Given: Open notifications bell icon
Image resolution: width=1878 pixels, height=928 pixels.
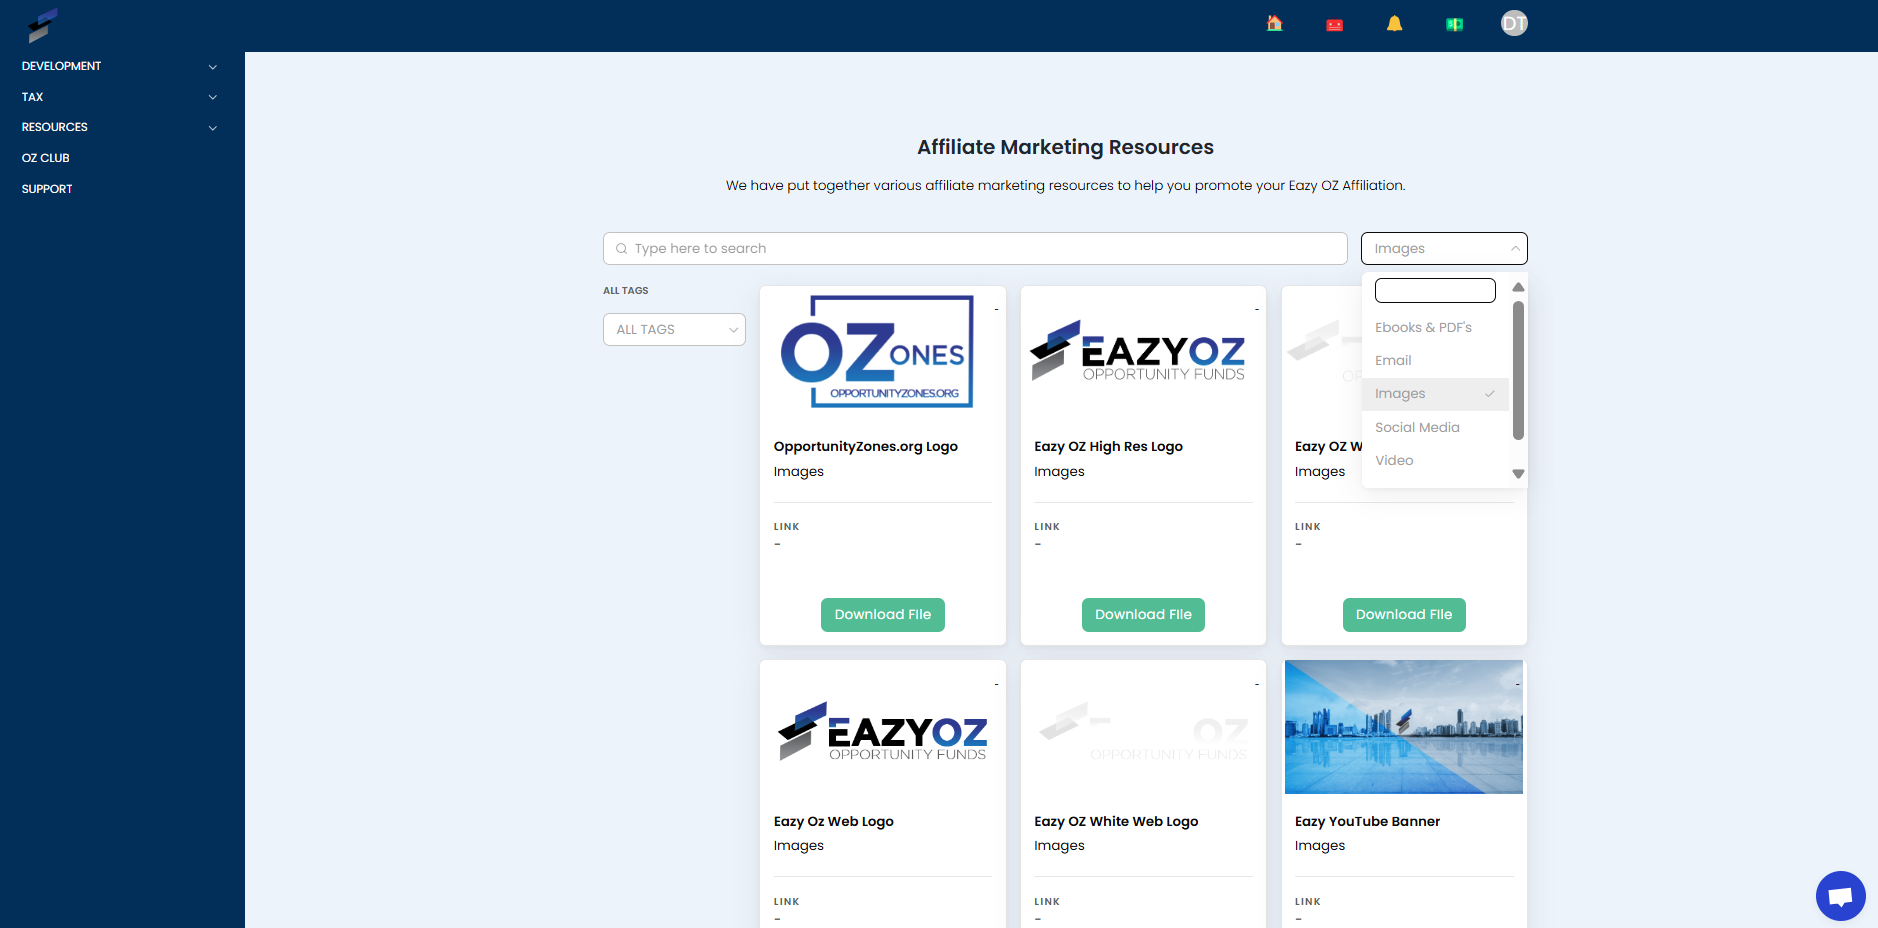Looking at the screenshot, I should (x=1394, y=23).
